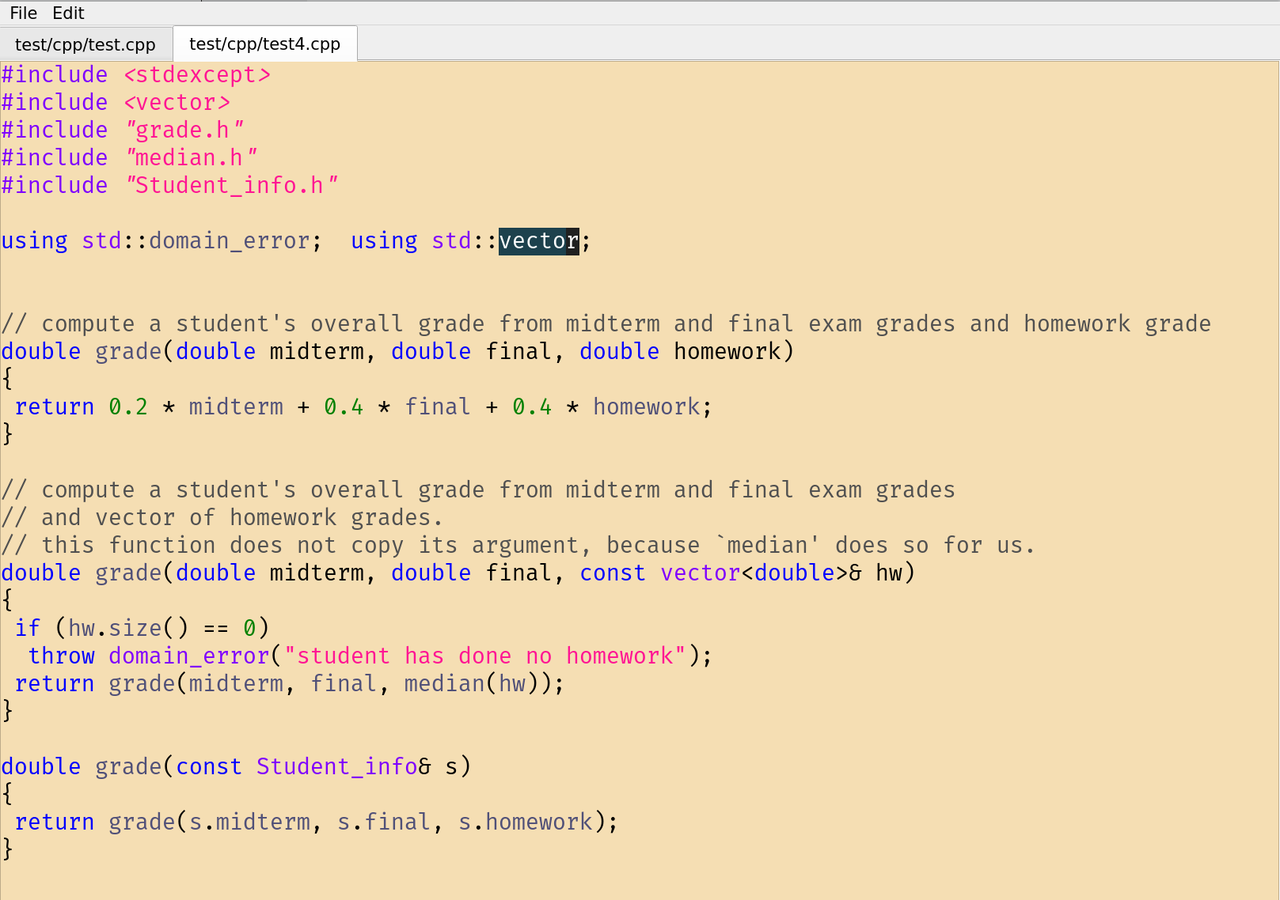Click s.homework in the last return statement
The width and height of the screenshot is (1280, 900).
[525, 822]
